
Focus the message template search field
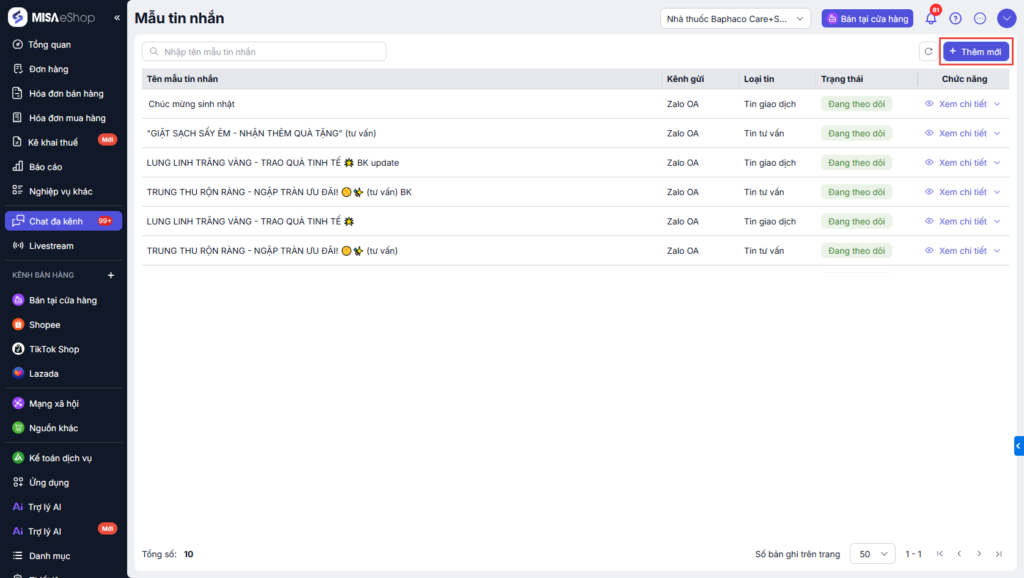pos(264,52)
